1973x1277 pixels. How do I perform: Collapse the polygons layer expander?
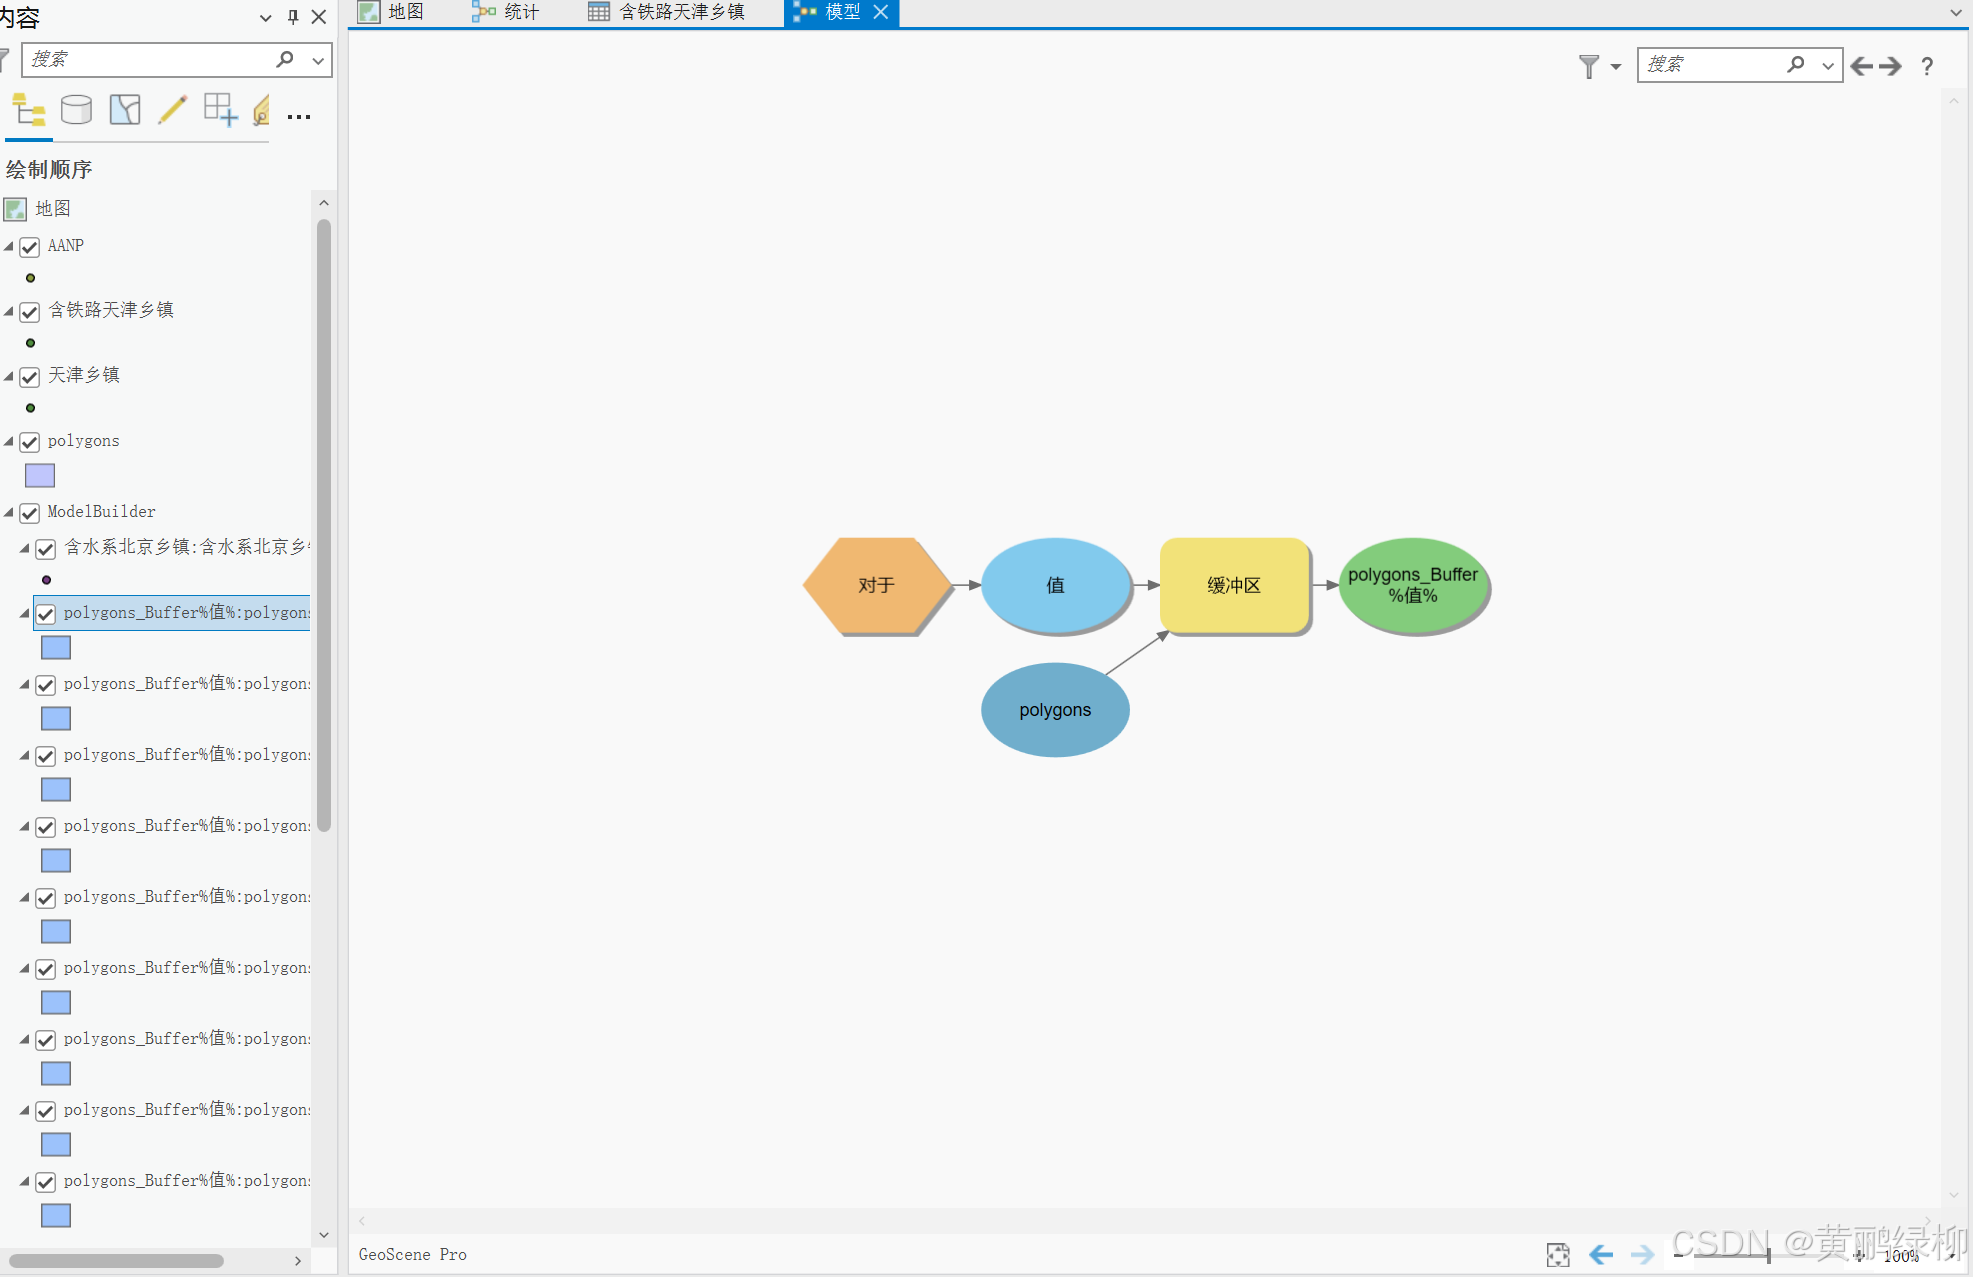9,441
